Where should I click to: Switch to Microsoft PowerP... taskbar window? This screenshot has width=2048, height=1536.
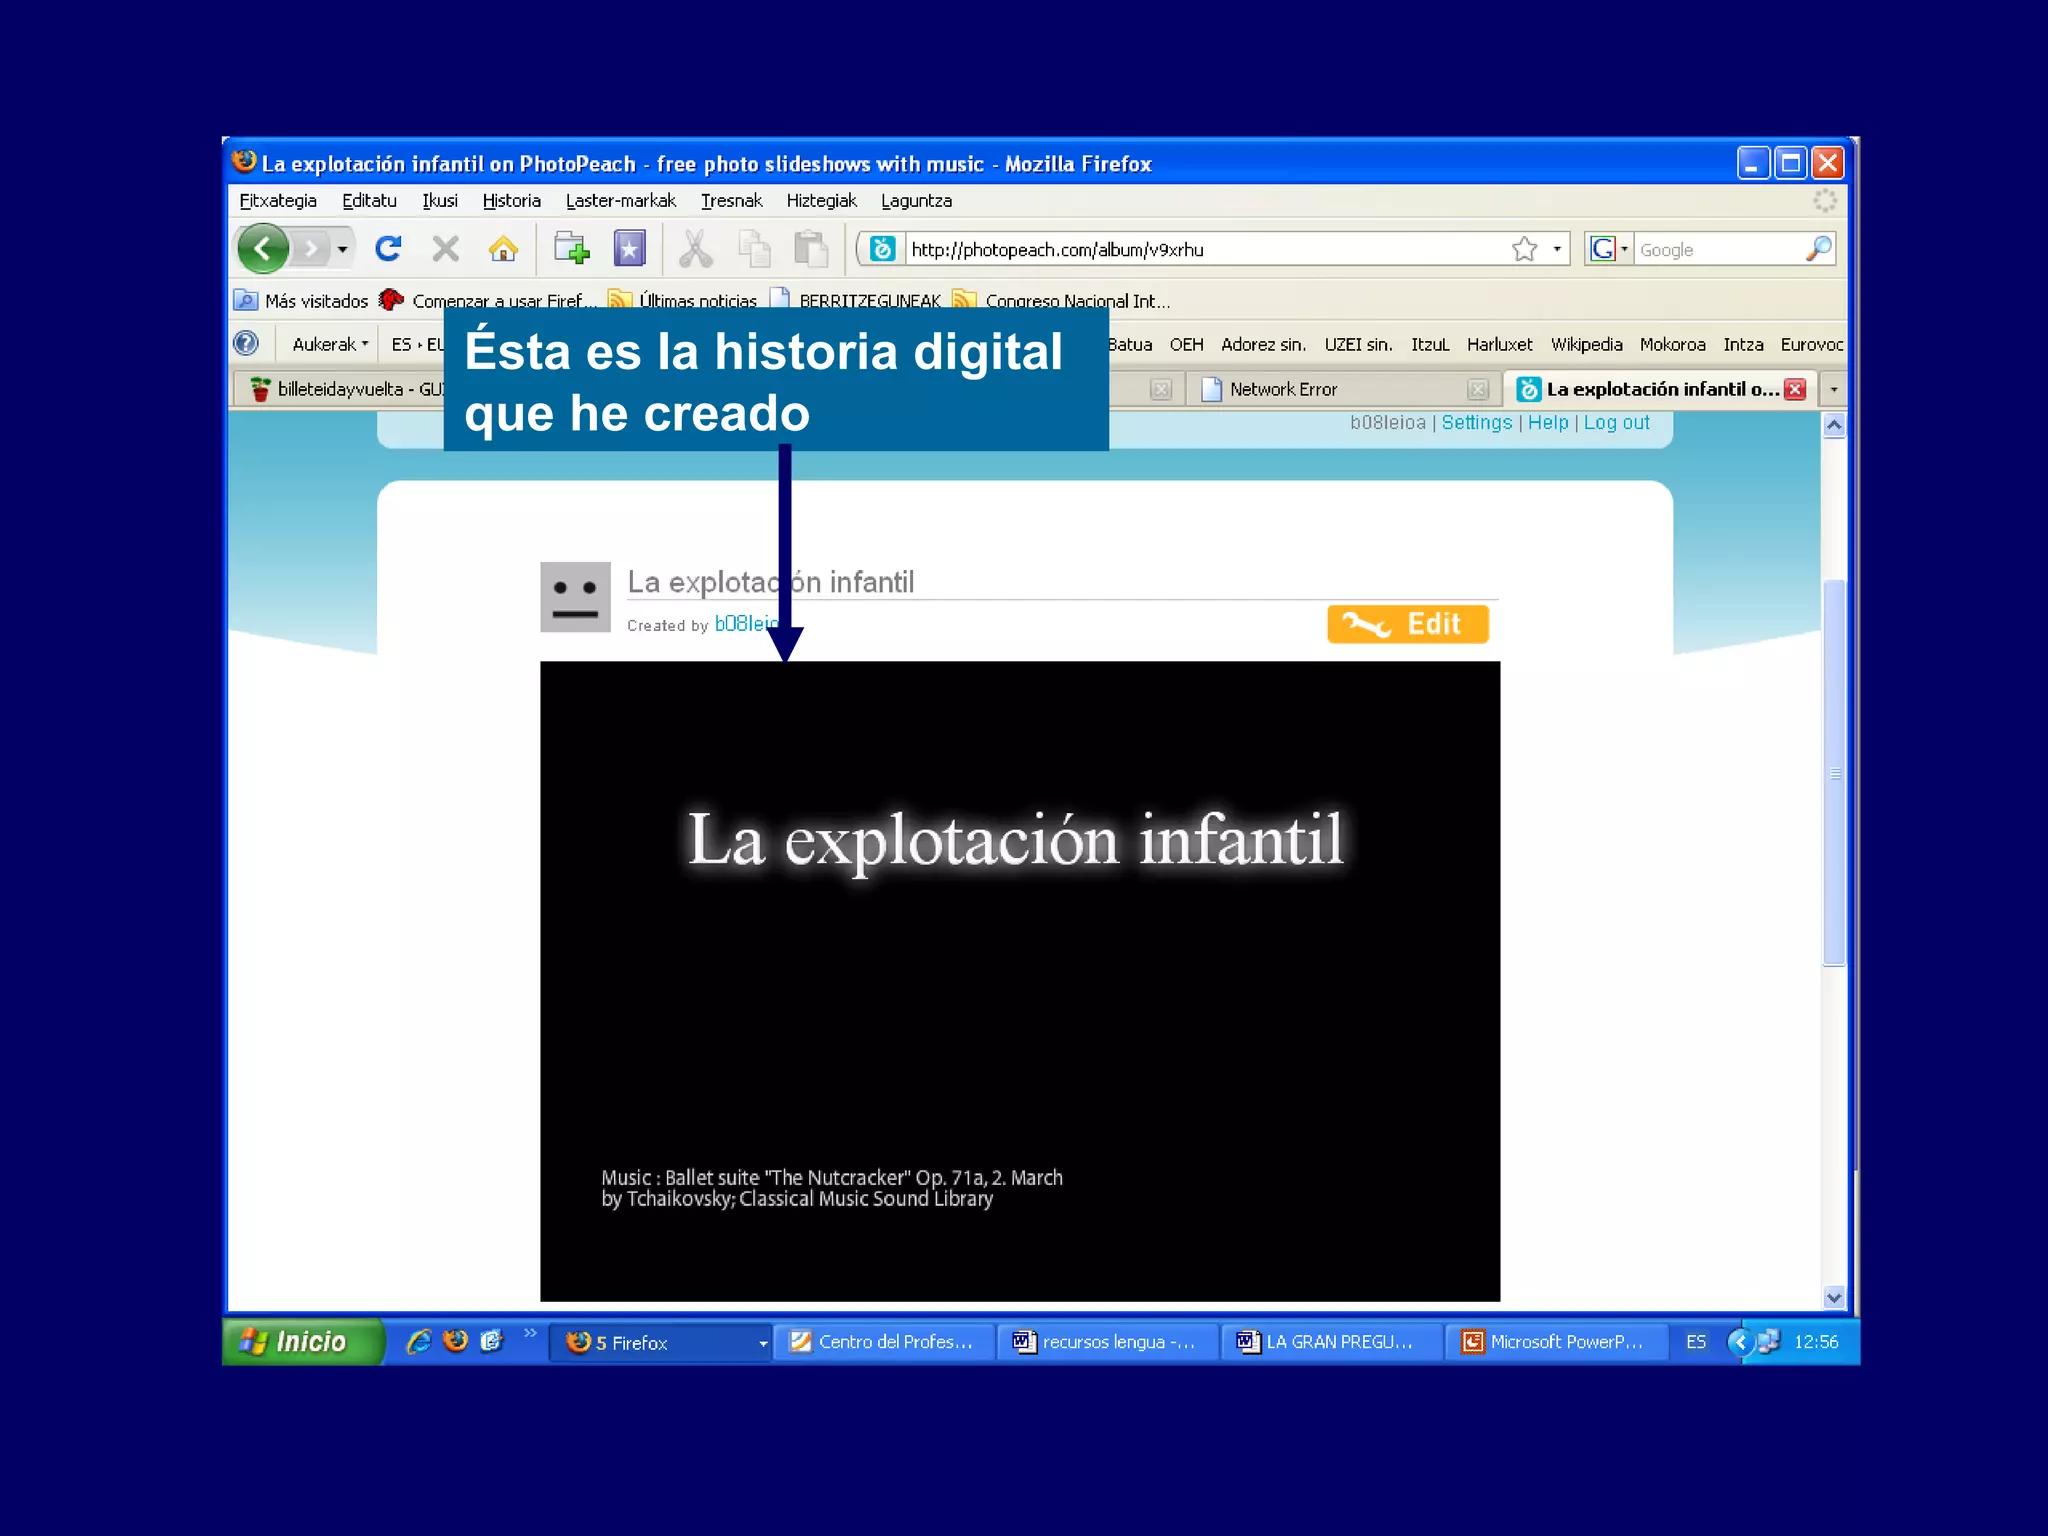(1557, 1342)
